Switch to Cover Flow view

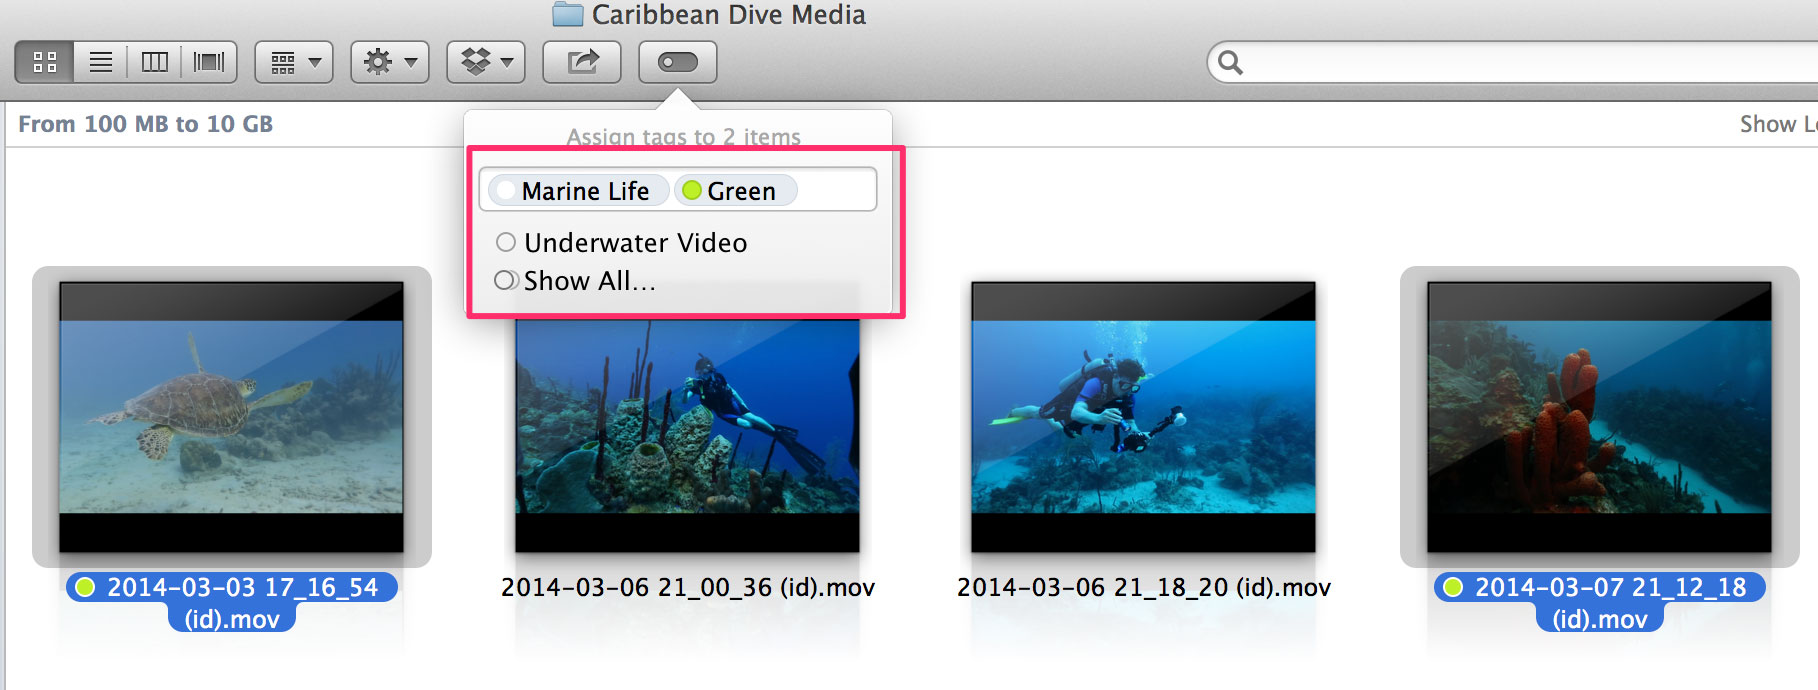[x=209, y=62]
